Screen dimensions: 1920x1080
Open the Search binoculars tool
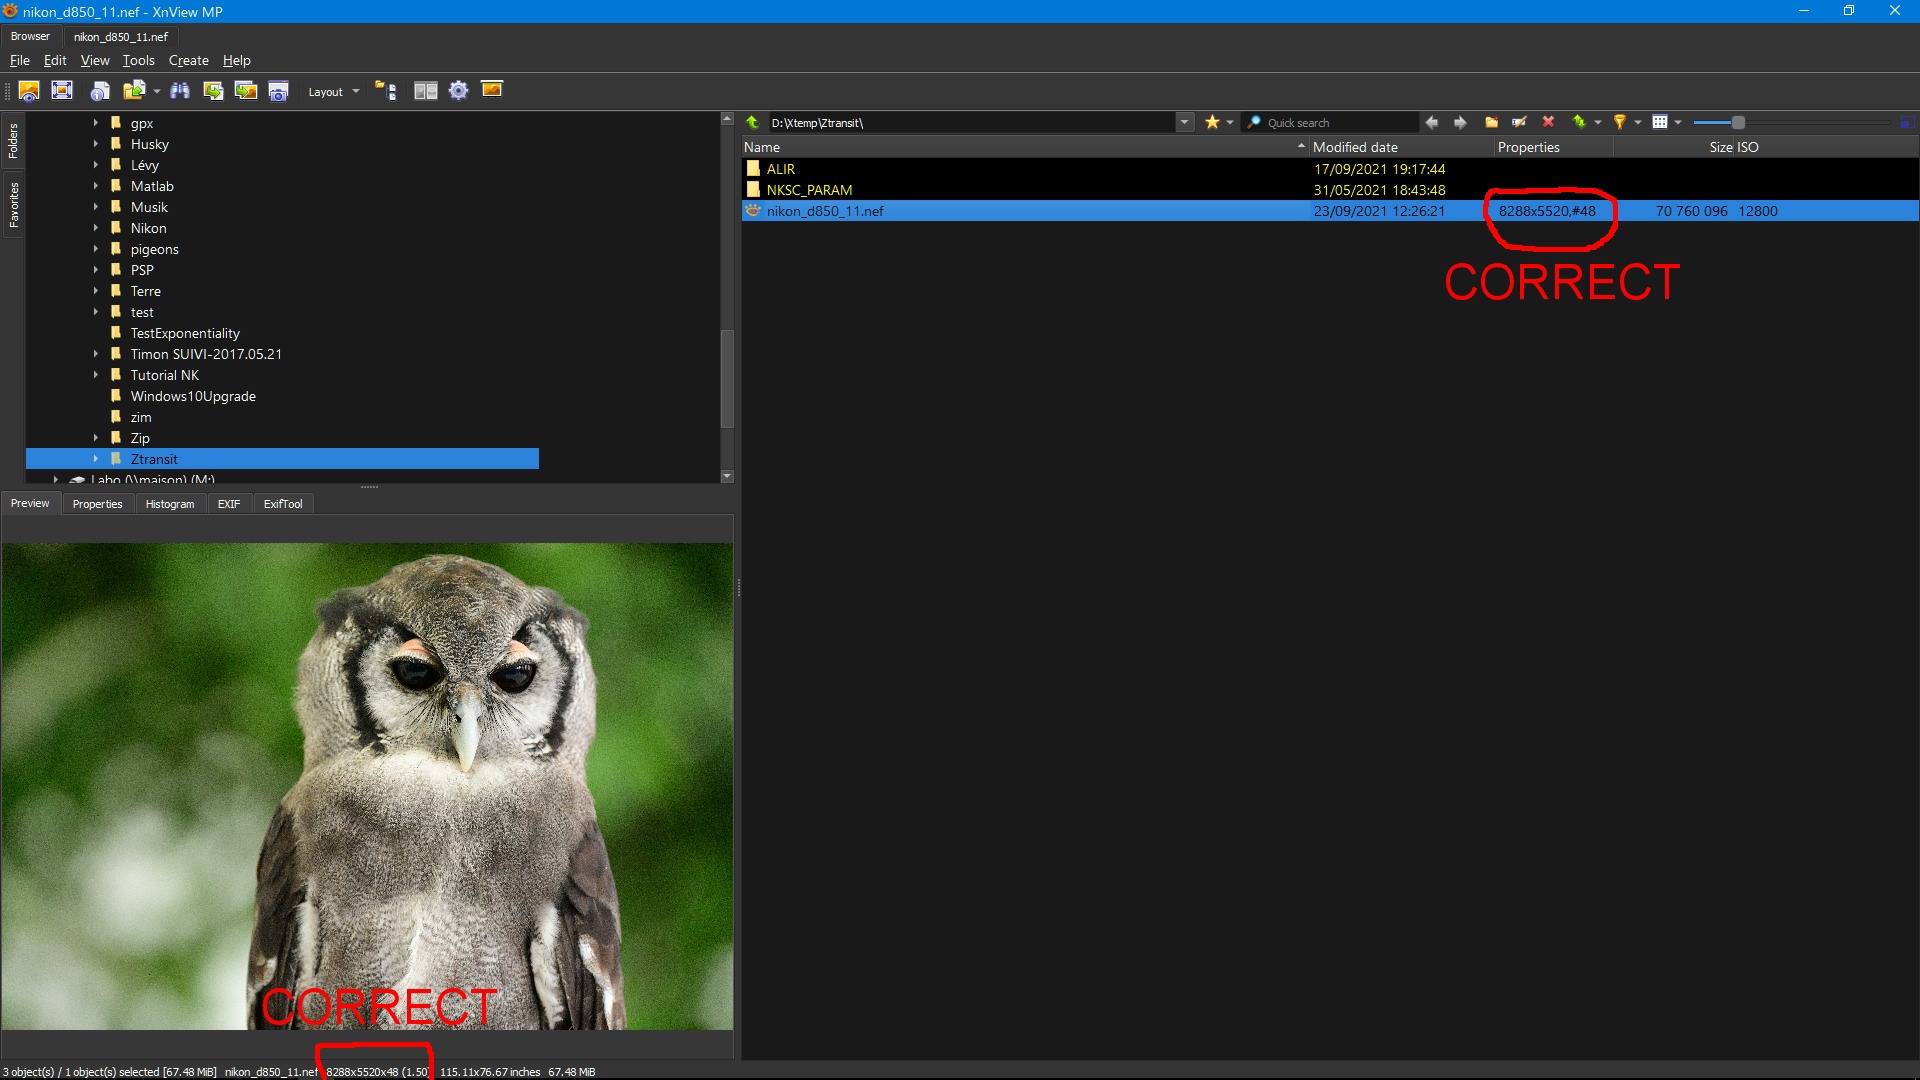tap(180, 91)
